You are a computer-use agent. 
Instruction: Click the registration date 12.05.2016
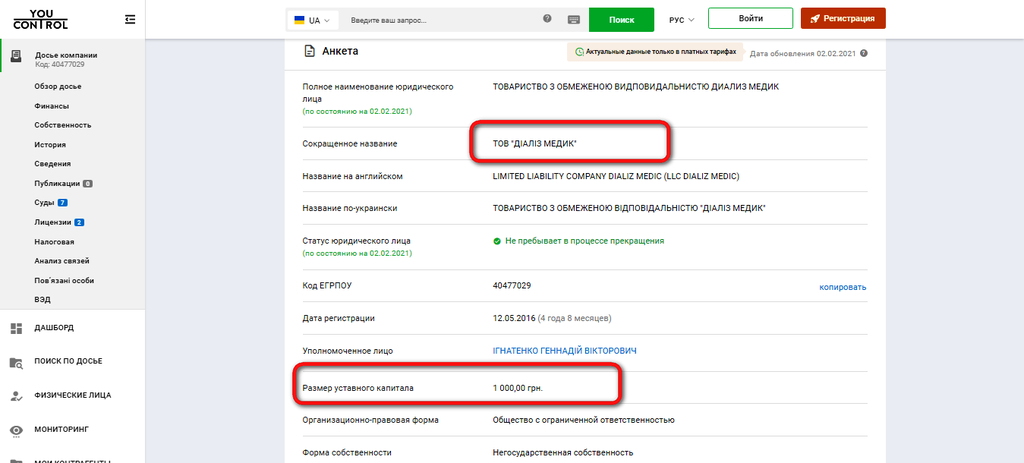[x=514, y=318]
